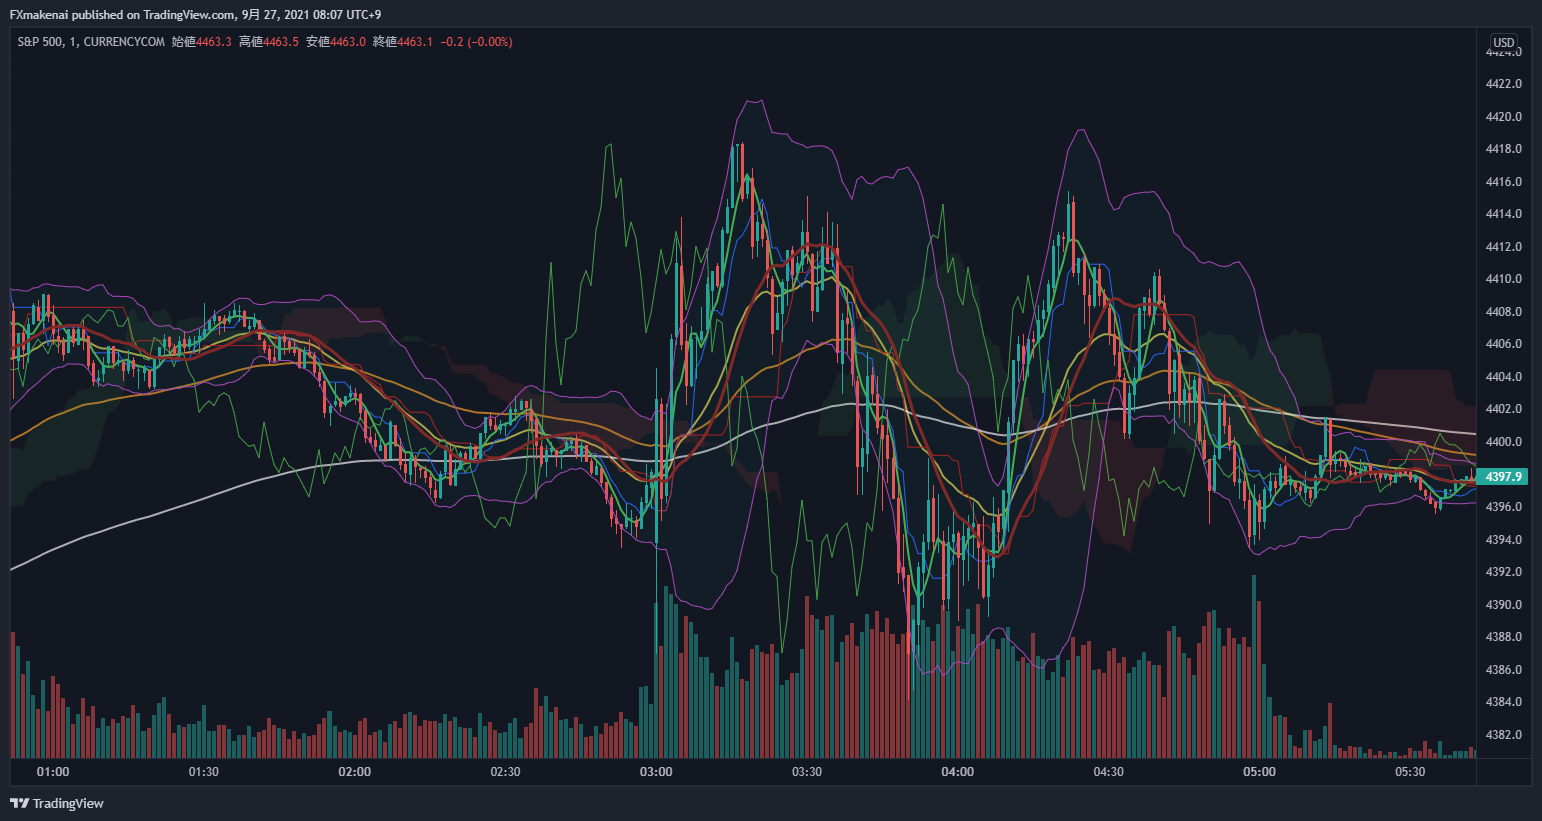The height and width of the screenshot is (821, 1542).
Task: Select the 01:30 time axis marker
Action: coord(203,772)
